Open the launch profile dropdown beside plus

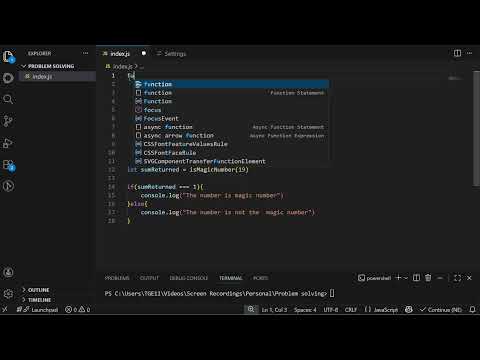pos(406,278)
